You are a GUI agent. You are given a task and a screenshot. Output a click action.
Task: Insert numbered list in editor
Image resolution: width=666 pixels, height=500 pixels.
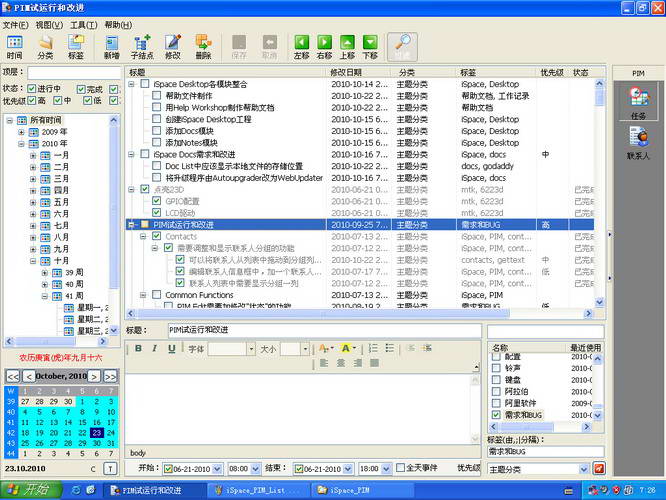coord(373,348)
